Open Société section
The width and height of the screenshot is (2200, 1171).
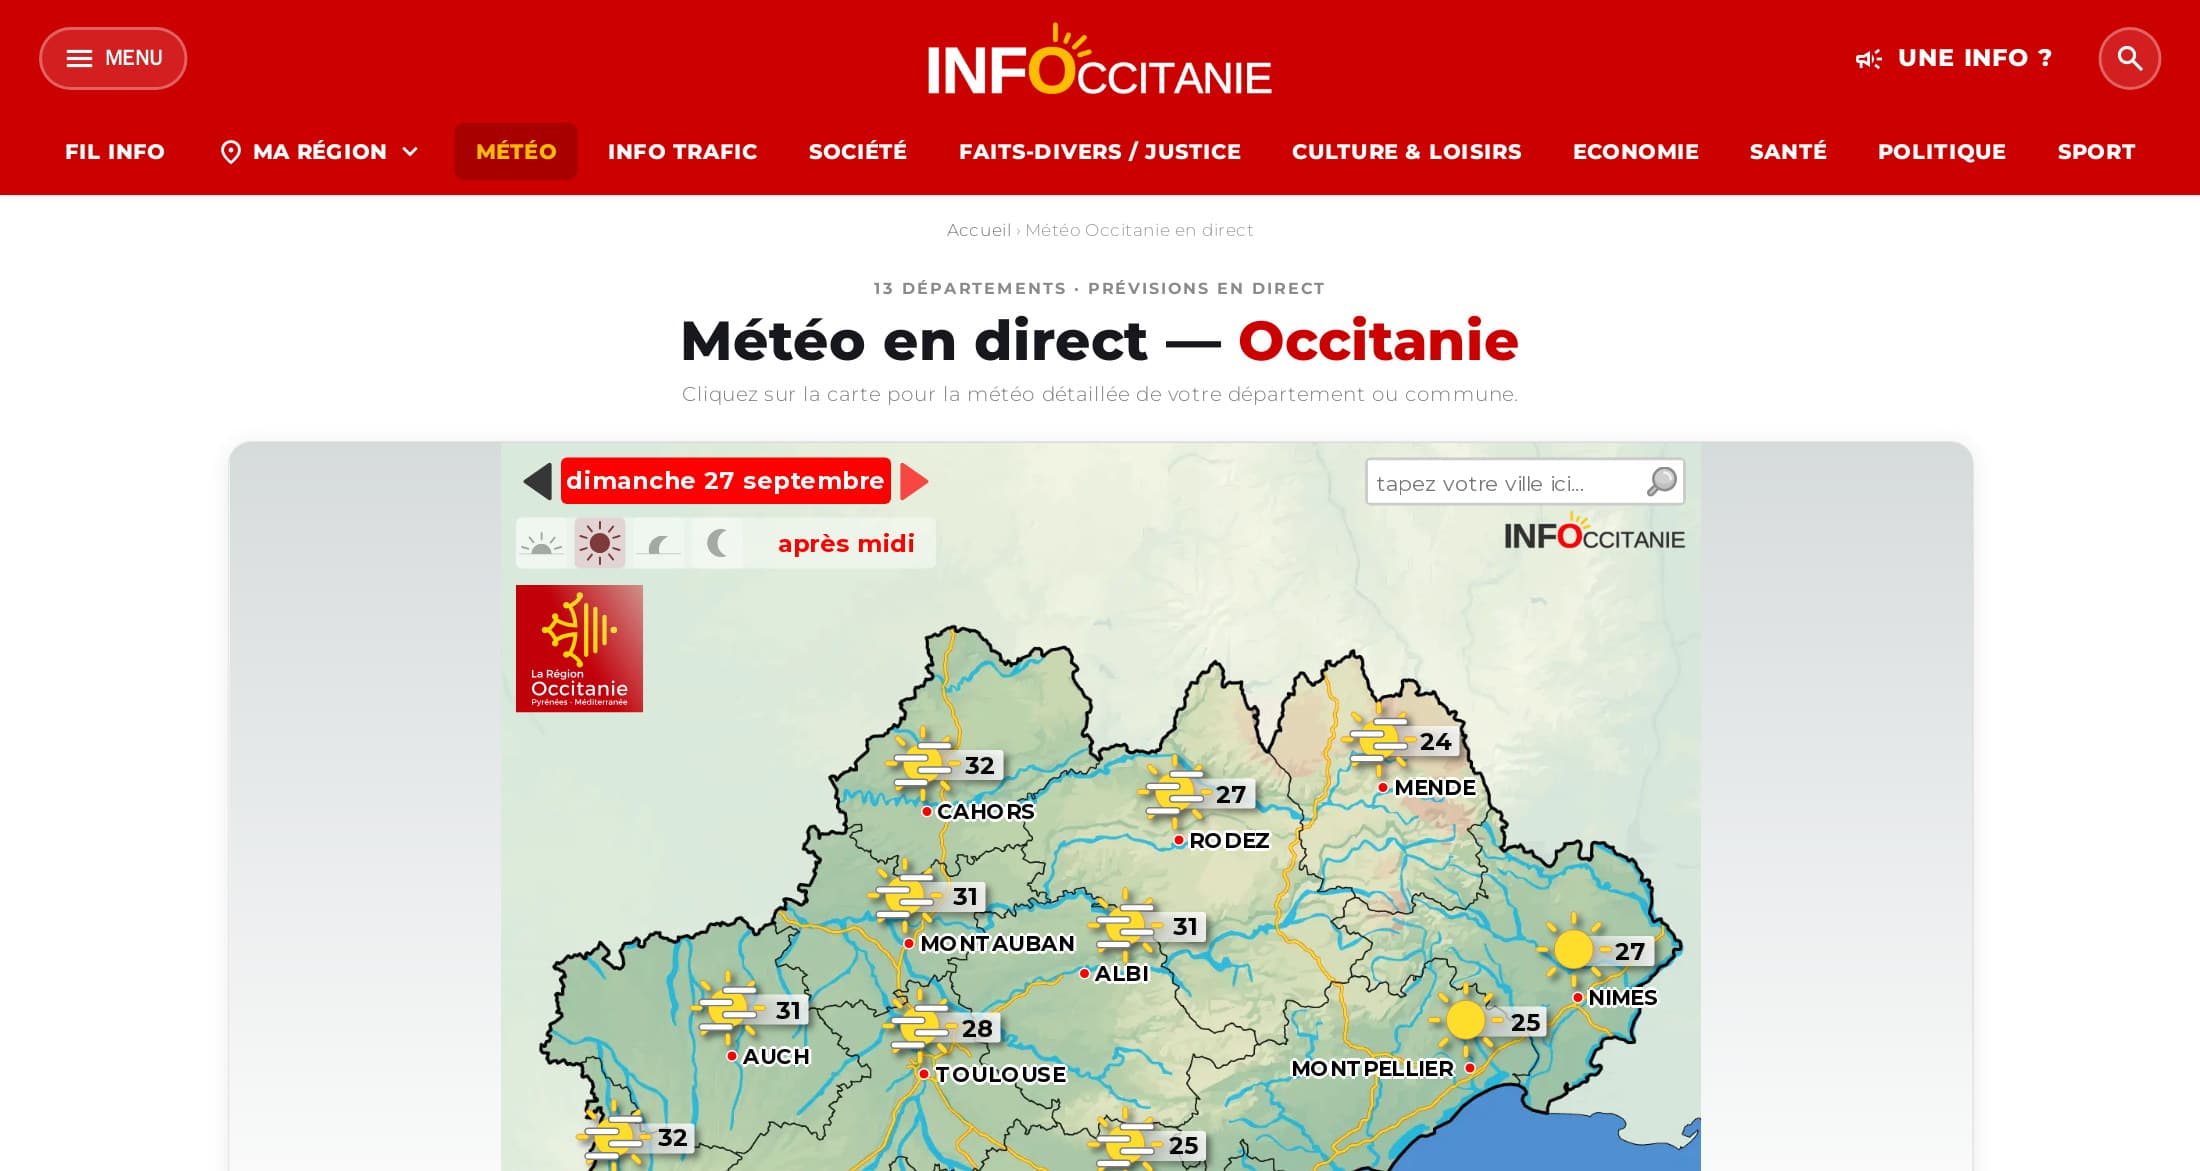[857, 152]
